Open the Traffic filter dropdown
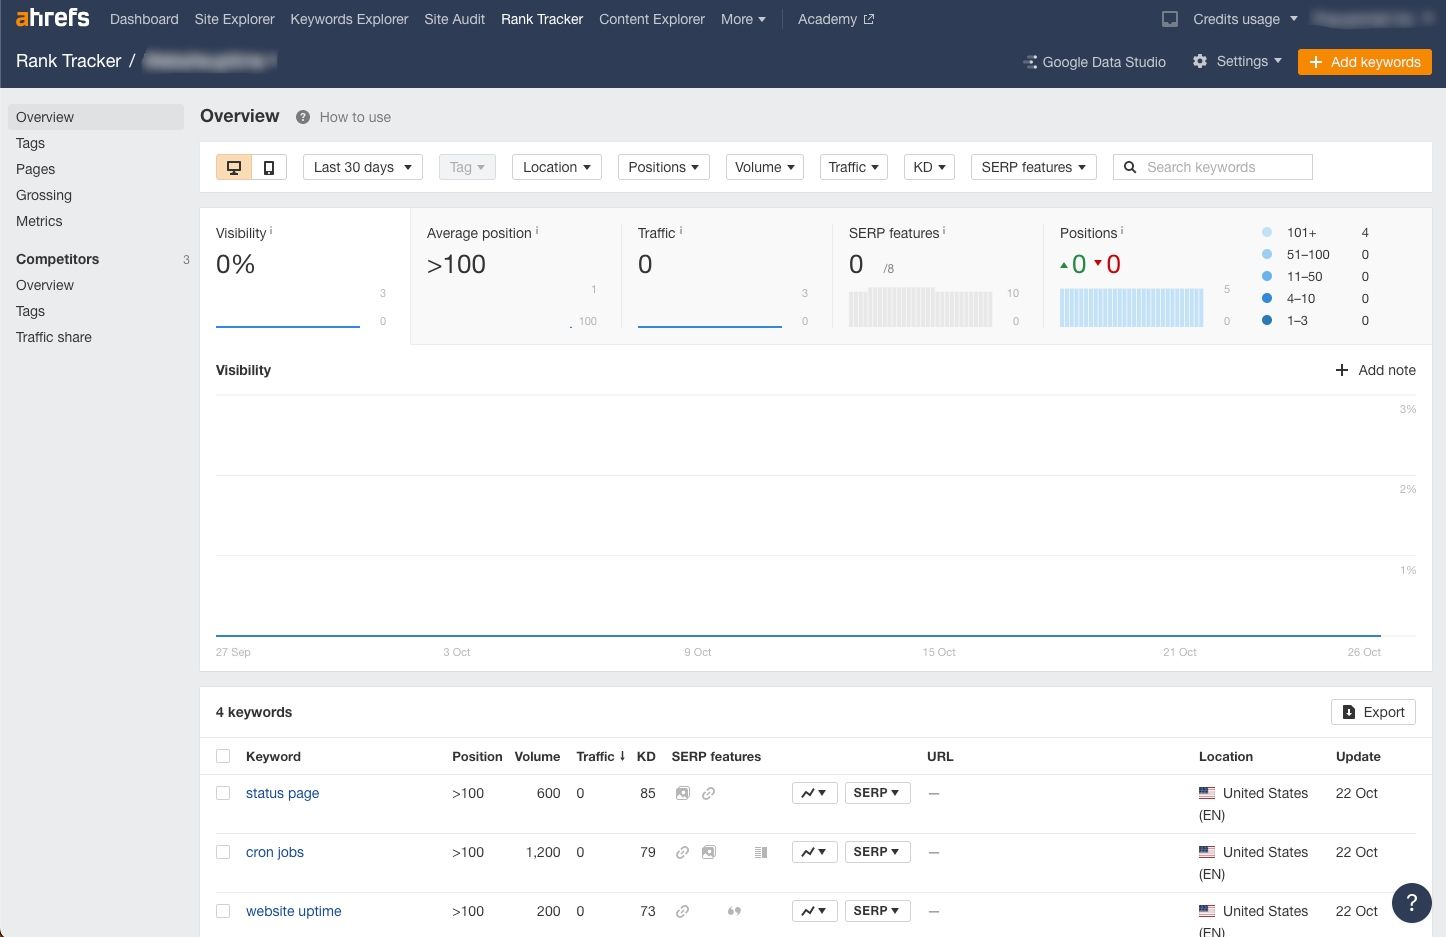This screenshot has height=937, width=1446. tap(854, 167)
